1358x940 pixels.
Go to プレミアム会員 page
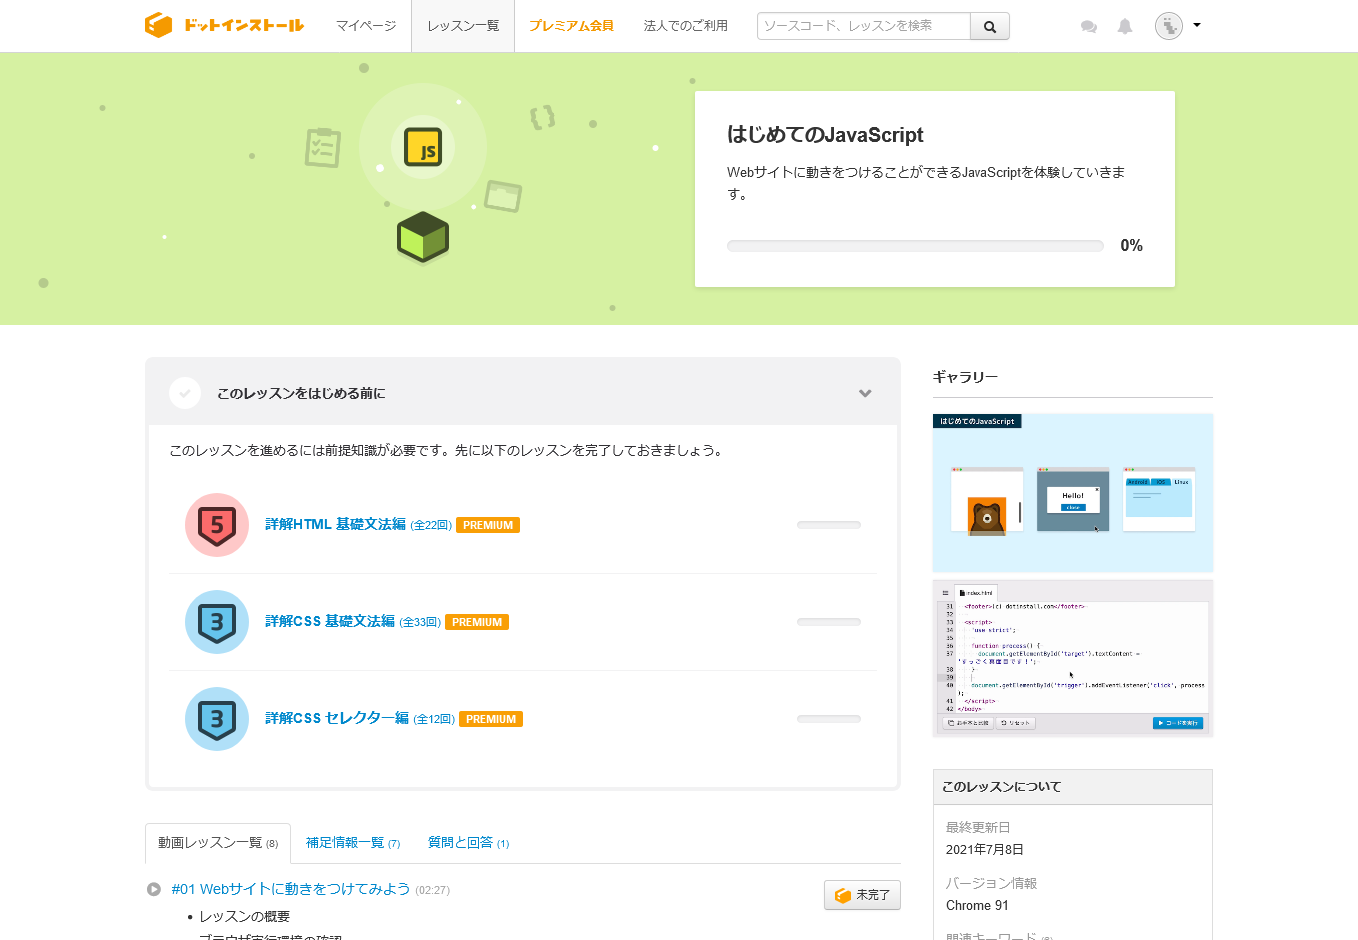coord(571,26)
